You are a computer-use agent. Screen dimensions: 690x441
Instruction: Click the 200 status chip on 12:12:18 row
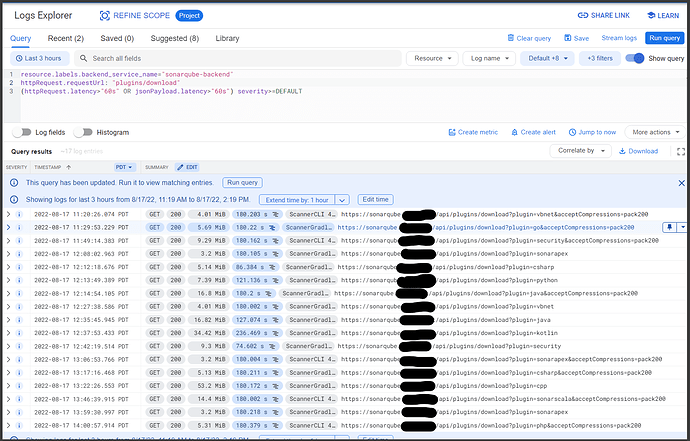tap(176, 267)
